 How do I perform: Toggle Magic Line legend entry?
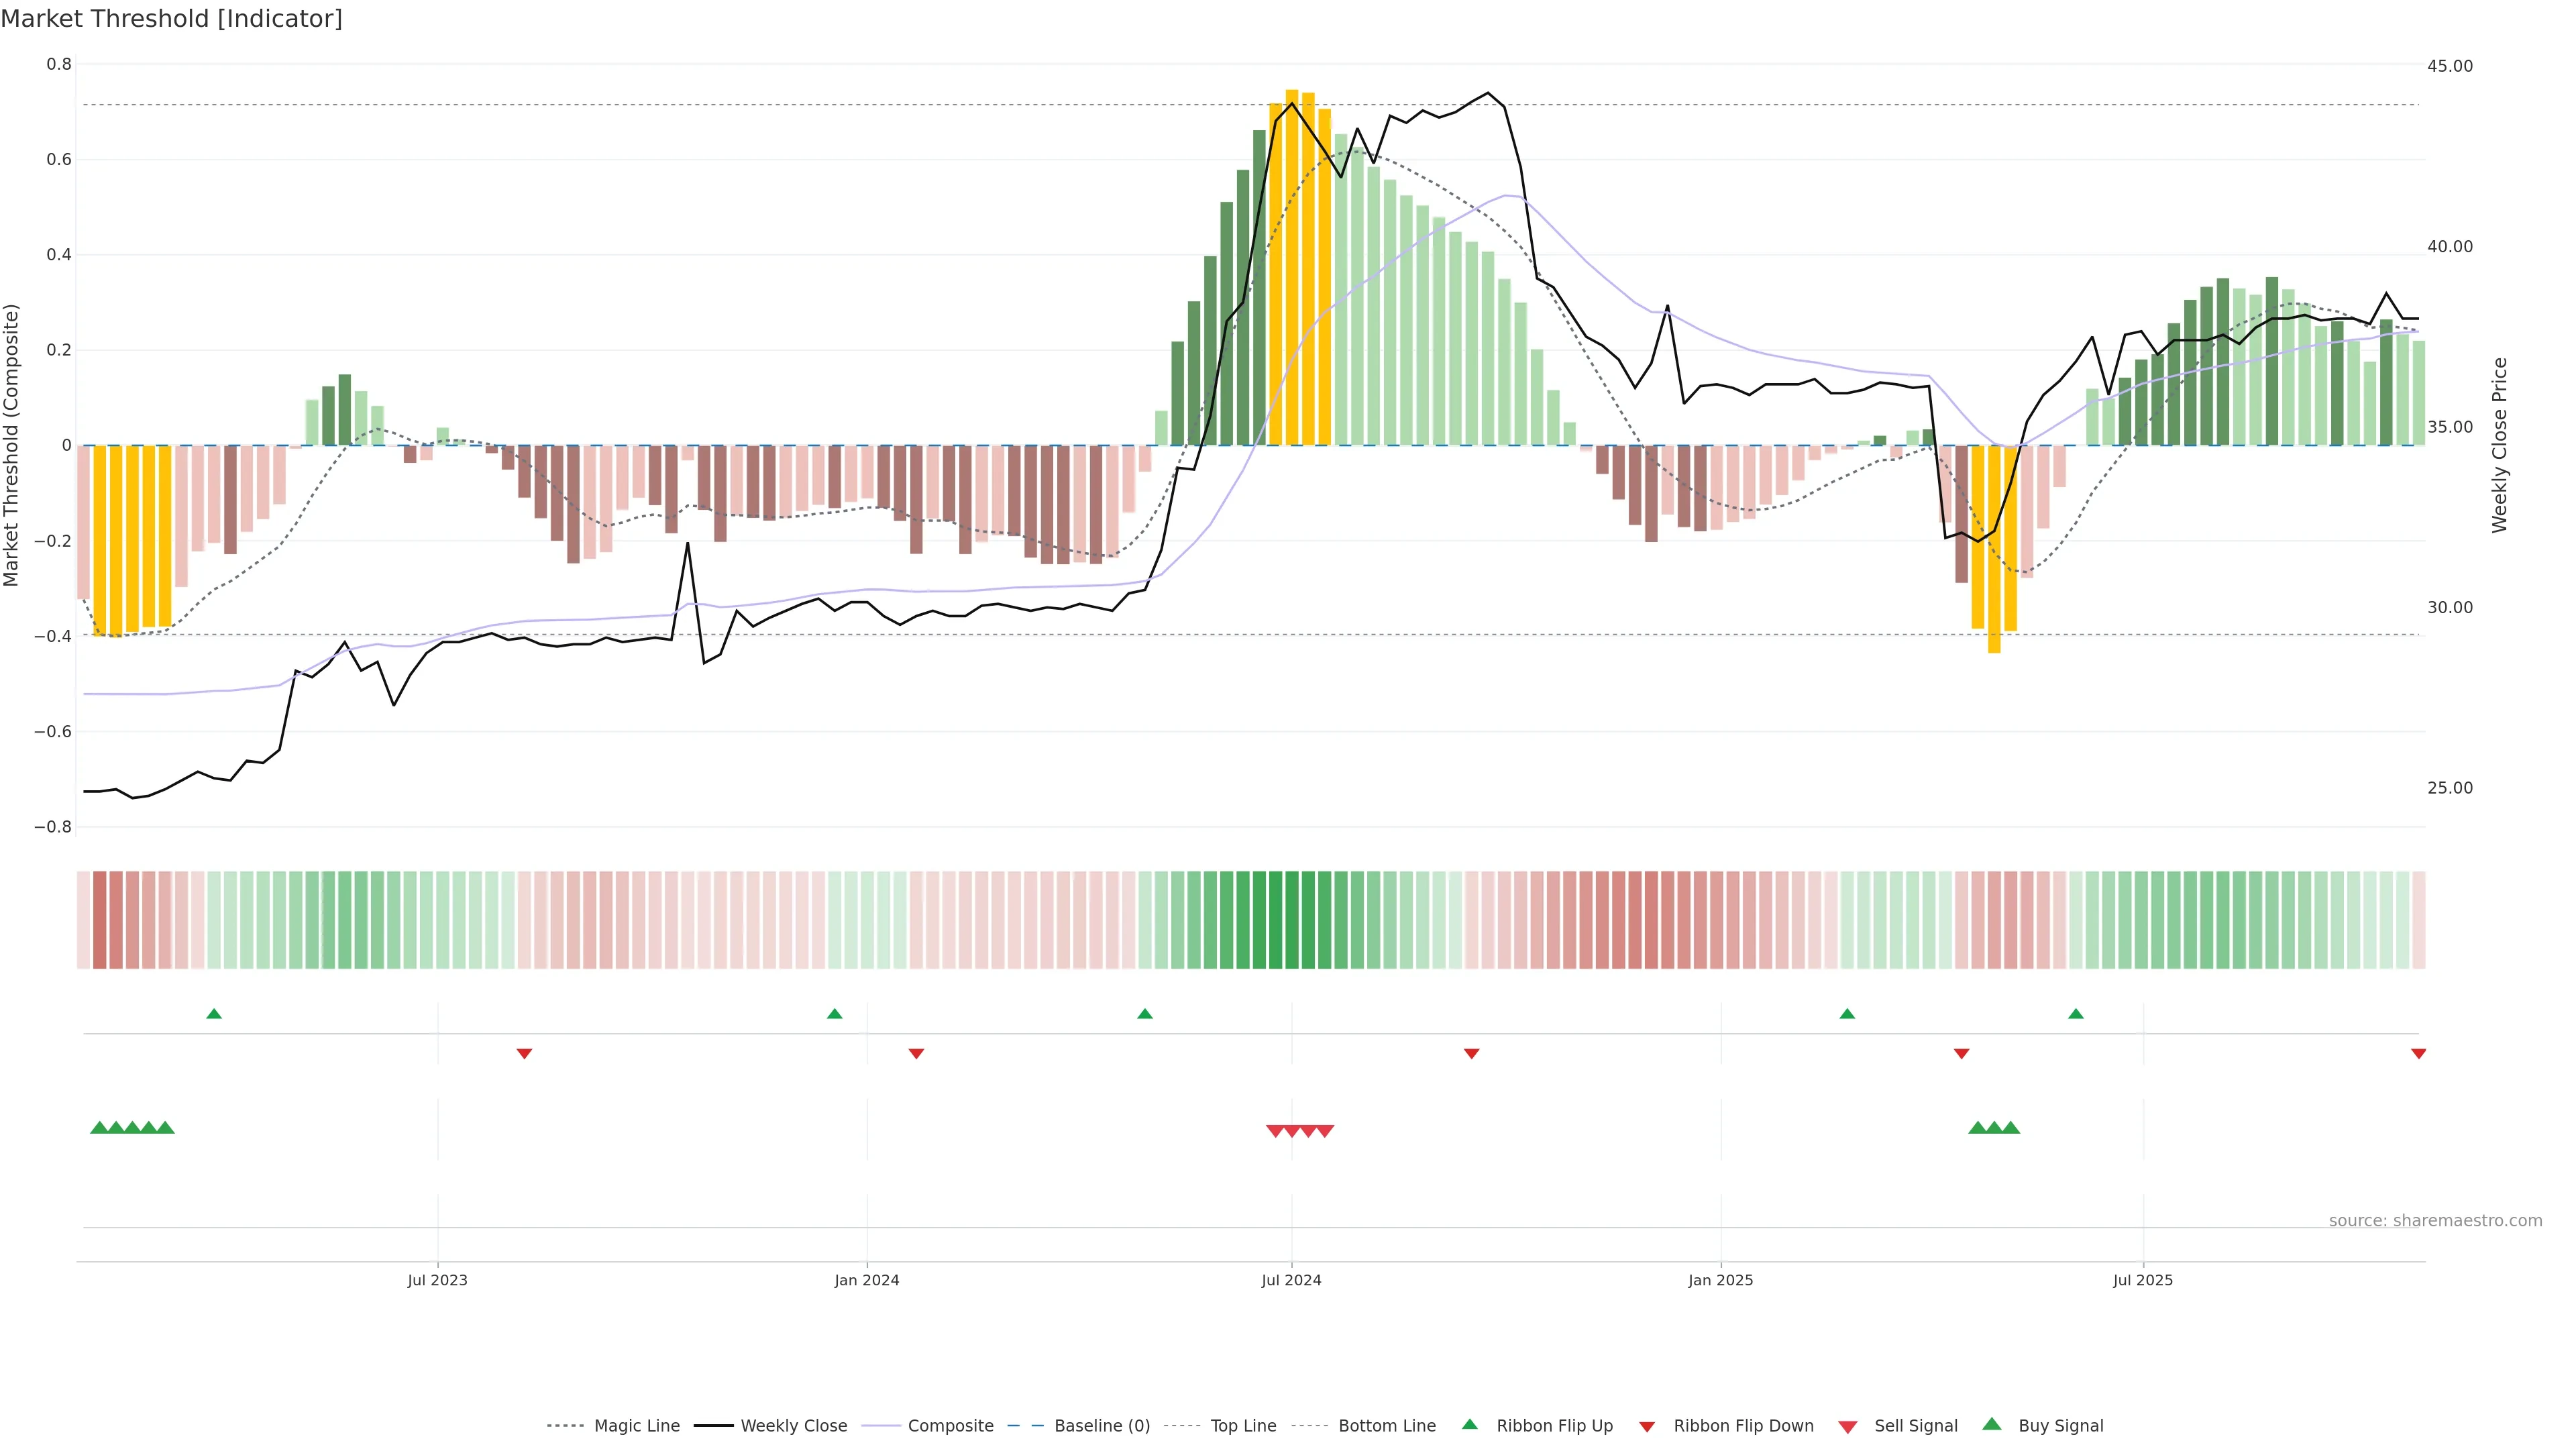click(x=636, y=1426)
